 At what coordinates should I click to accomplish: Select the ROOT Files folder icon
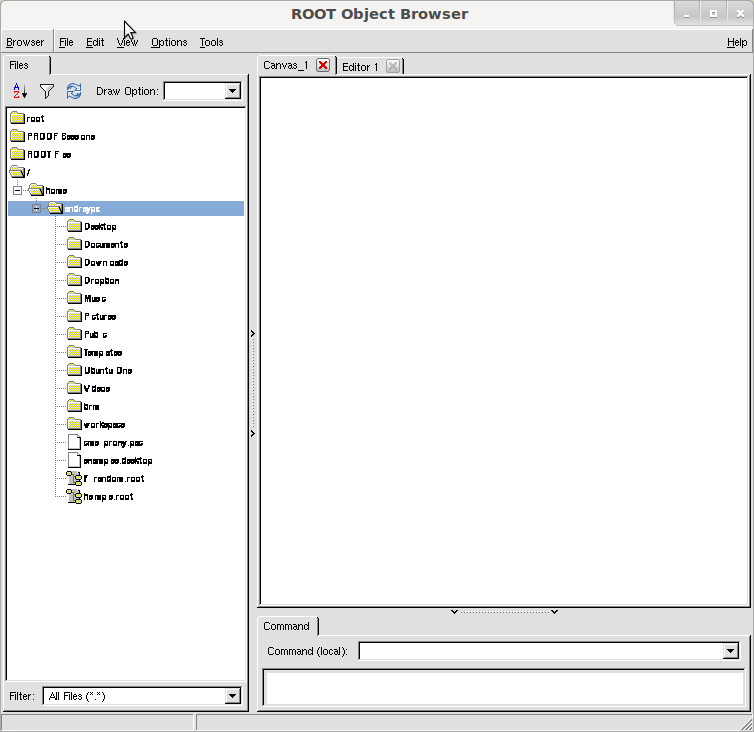(x=17, y=154)
